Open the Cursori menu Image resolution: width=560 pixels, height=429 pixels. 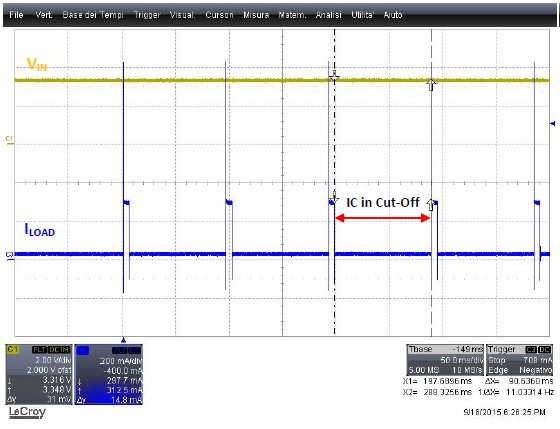pos(219,15)
